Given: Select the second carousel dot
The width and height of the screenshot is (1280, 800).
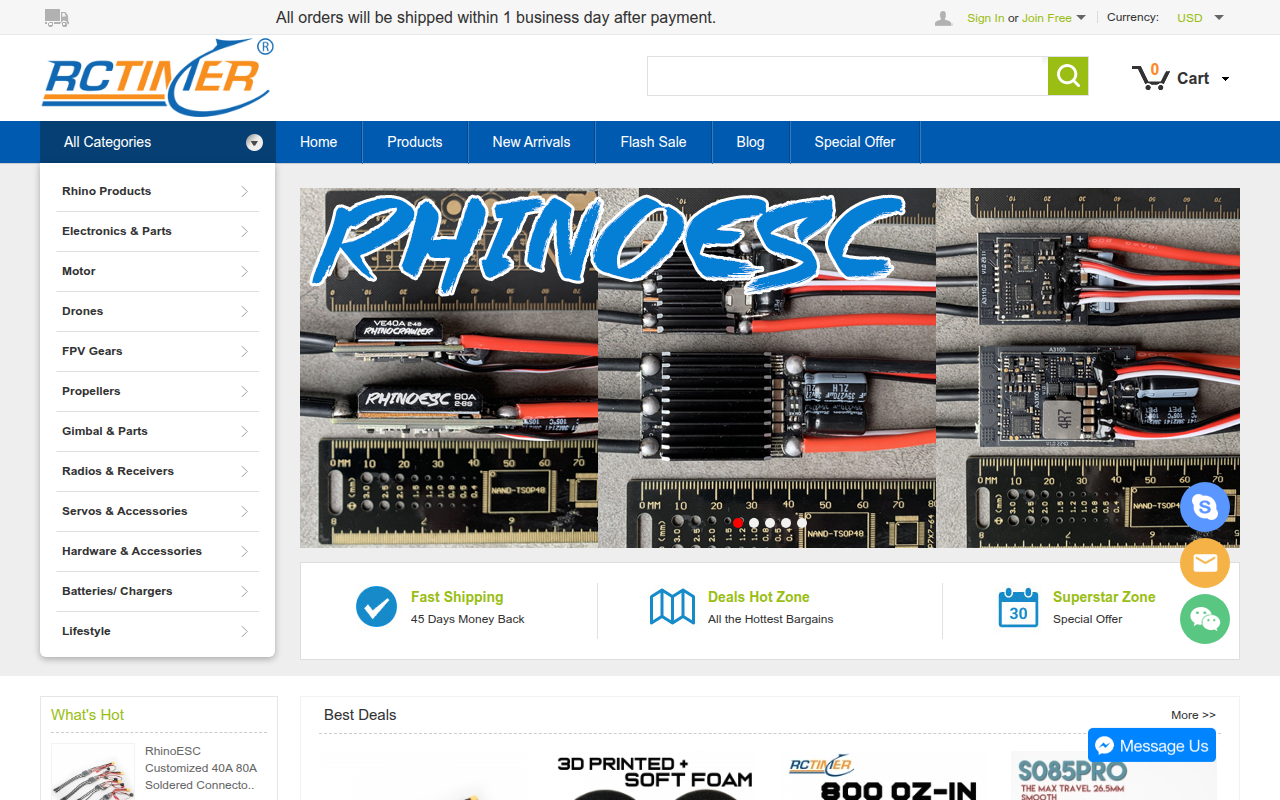Looking at the screenshot, I should coord(754,523).
